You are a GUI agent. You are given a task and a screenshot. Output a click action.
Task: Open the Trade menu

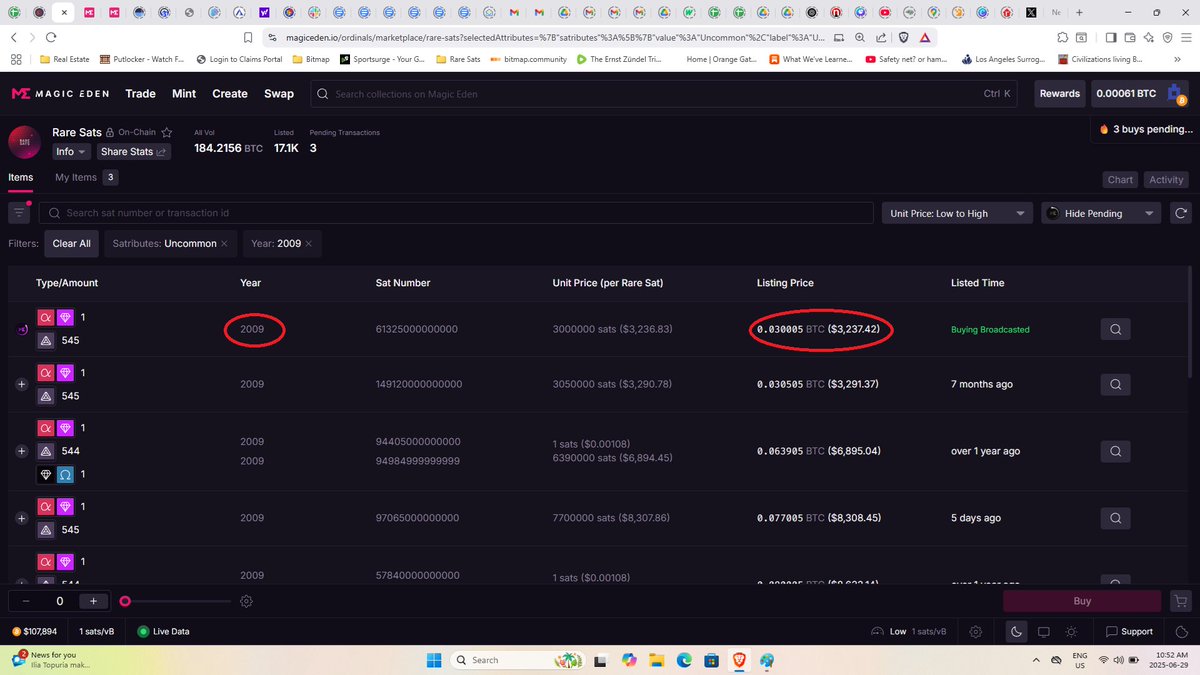[x=140, y=93]
